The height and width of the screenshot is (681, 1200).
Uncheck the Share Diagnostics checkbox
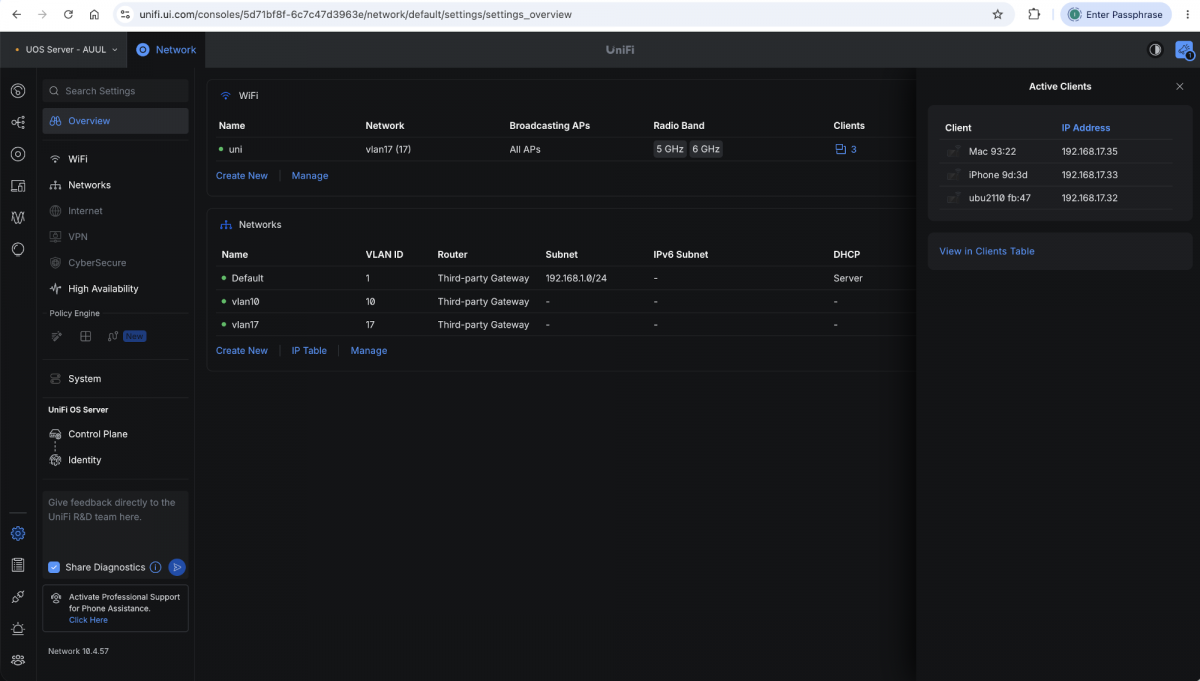54,567
